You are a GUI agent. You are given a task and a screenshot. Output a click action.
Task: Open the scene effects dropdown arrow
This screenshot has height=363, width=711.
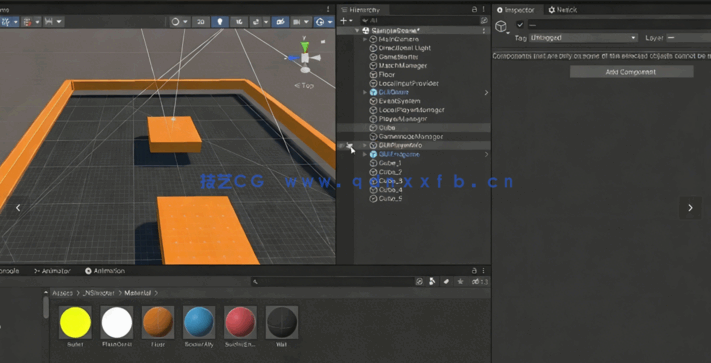[x=266, y=22]
